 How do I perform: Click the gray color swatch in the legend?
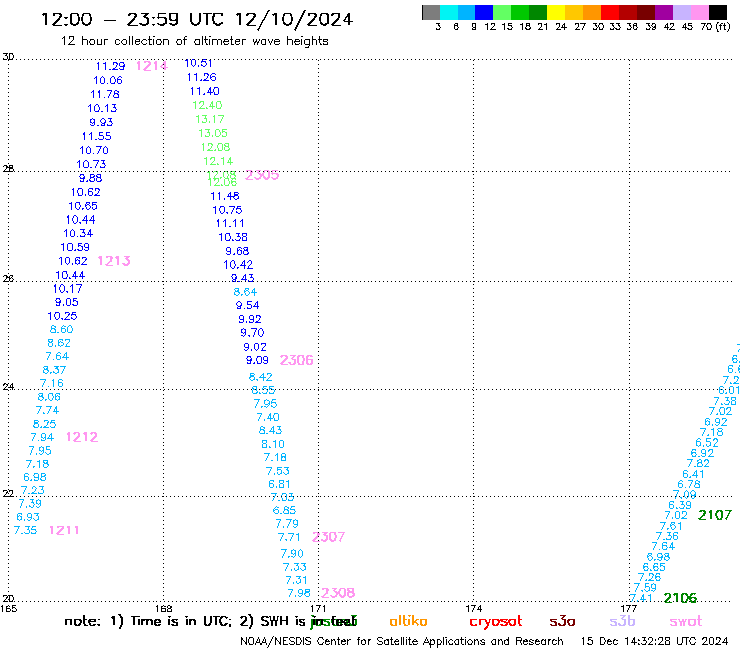click(431, 12)
